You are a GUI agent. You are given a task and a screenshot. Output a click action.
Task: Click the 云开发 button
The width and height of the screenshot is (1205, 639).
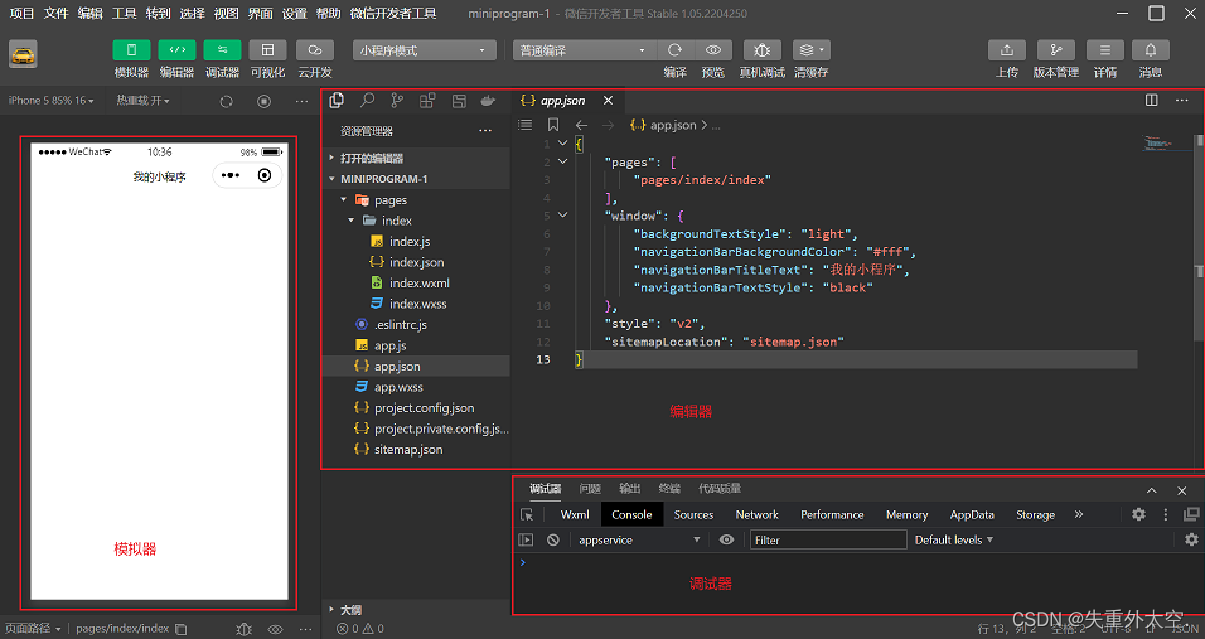pos(314,50)
